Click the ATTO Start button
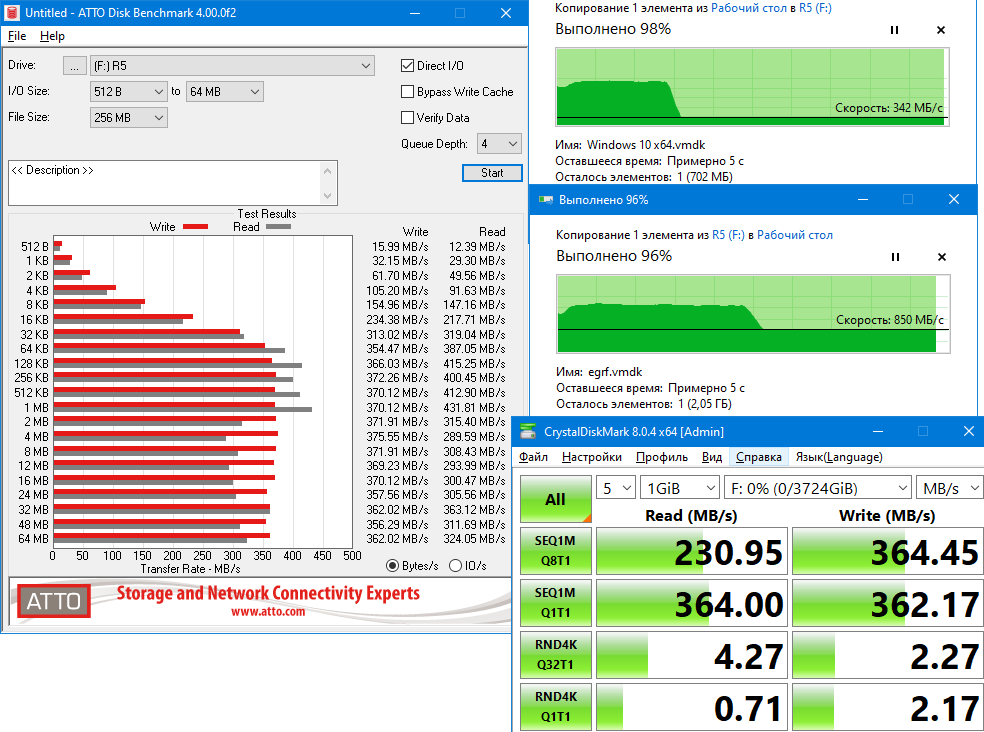Screen dimensions: 984x732 [492, 173]
